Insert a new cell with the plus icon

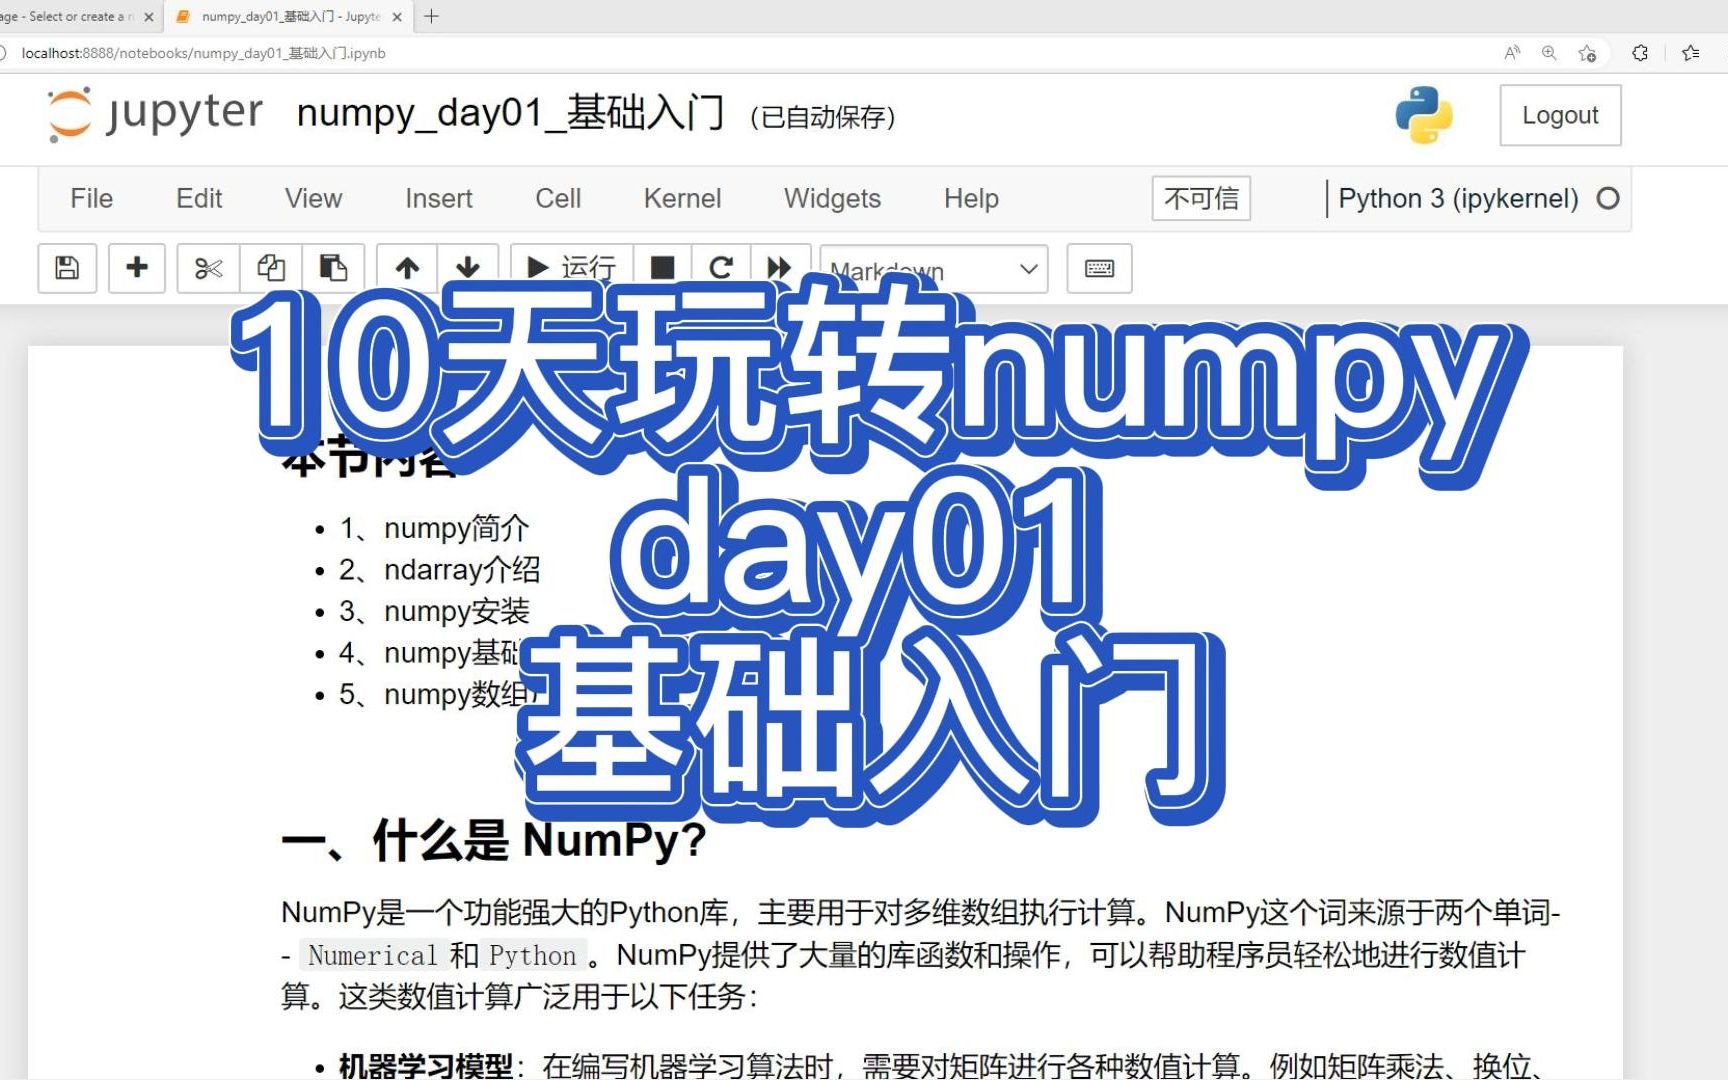tap(137, 268)
